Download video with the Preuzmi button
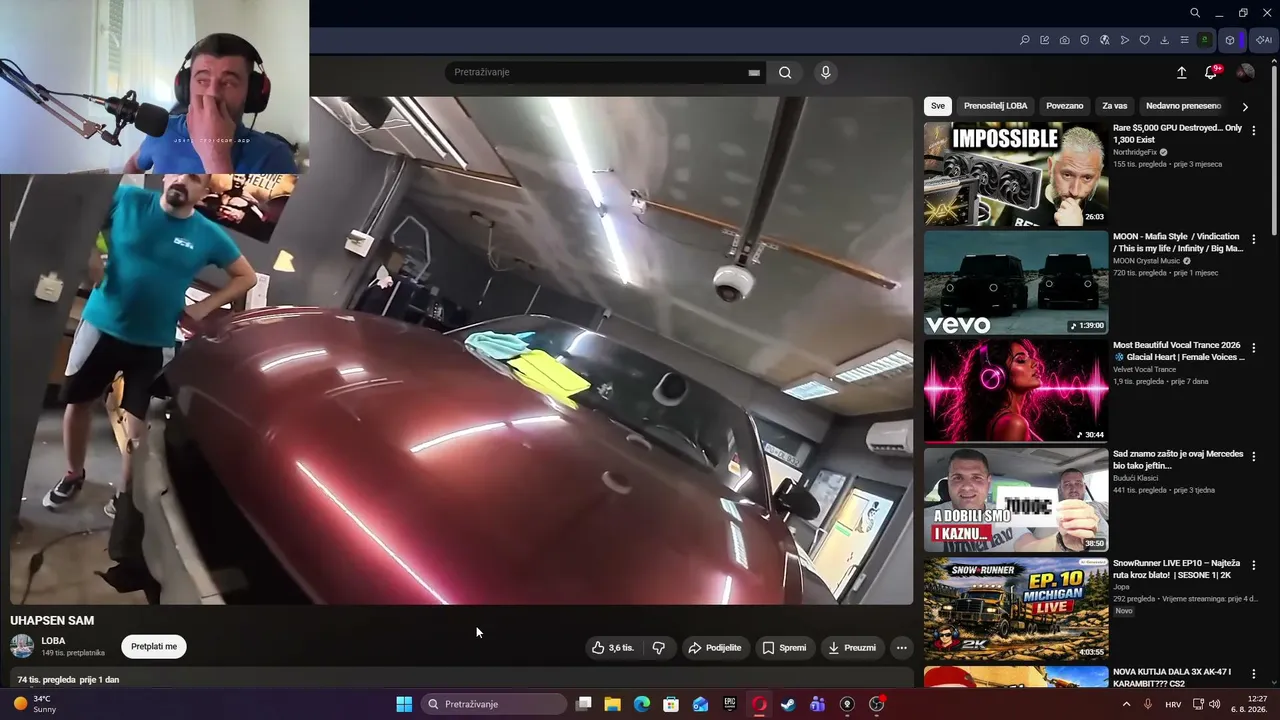This screenshot has width=1280, height=720. (852, 648)
